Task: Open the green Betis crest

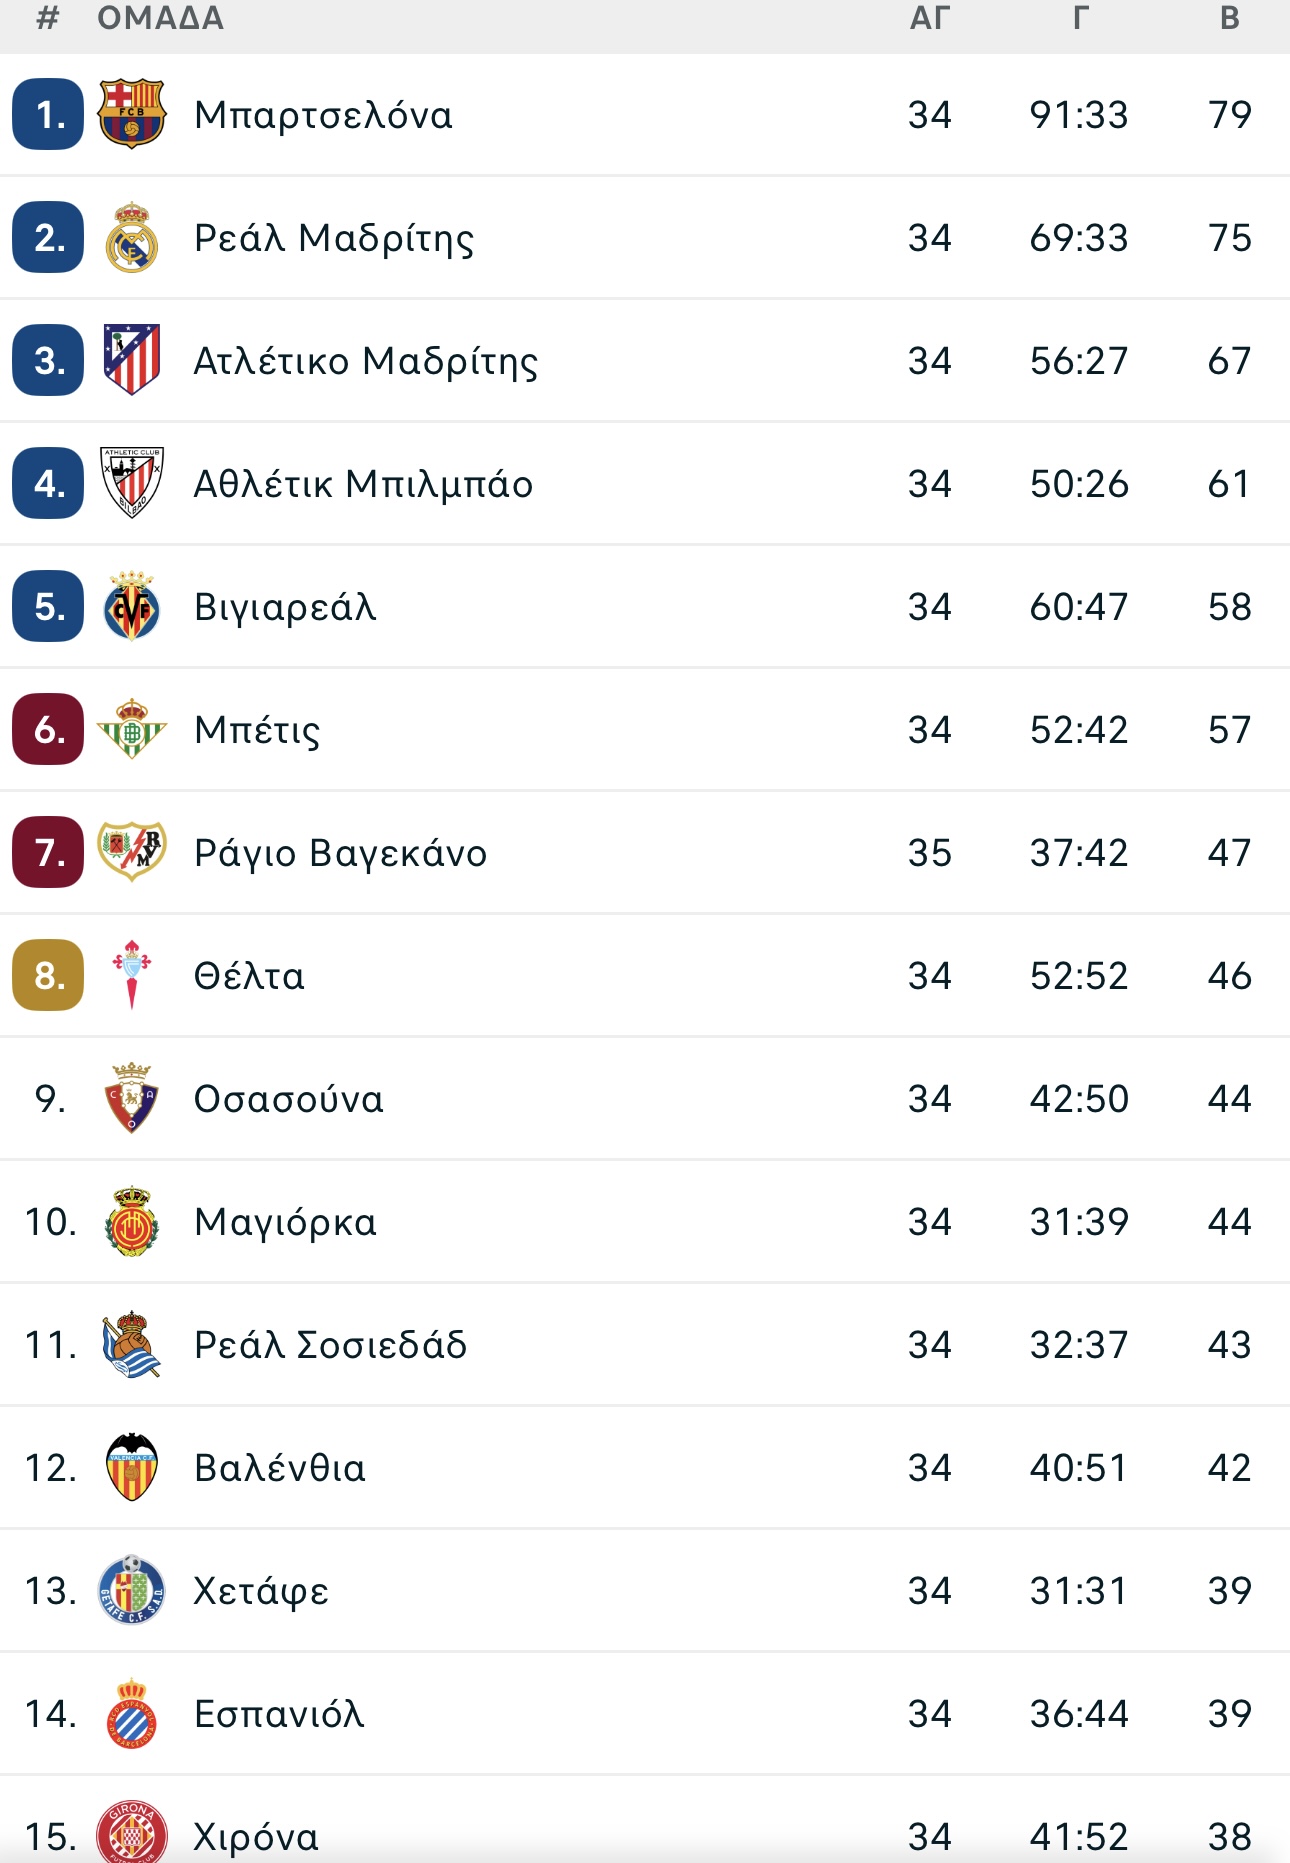Action: pos(131,729)
